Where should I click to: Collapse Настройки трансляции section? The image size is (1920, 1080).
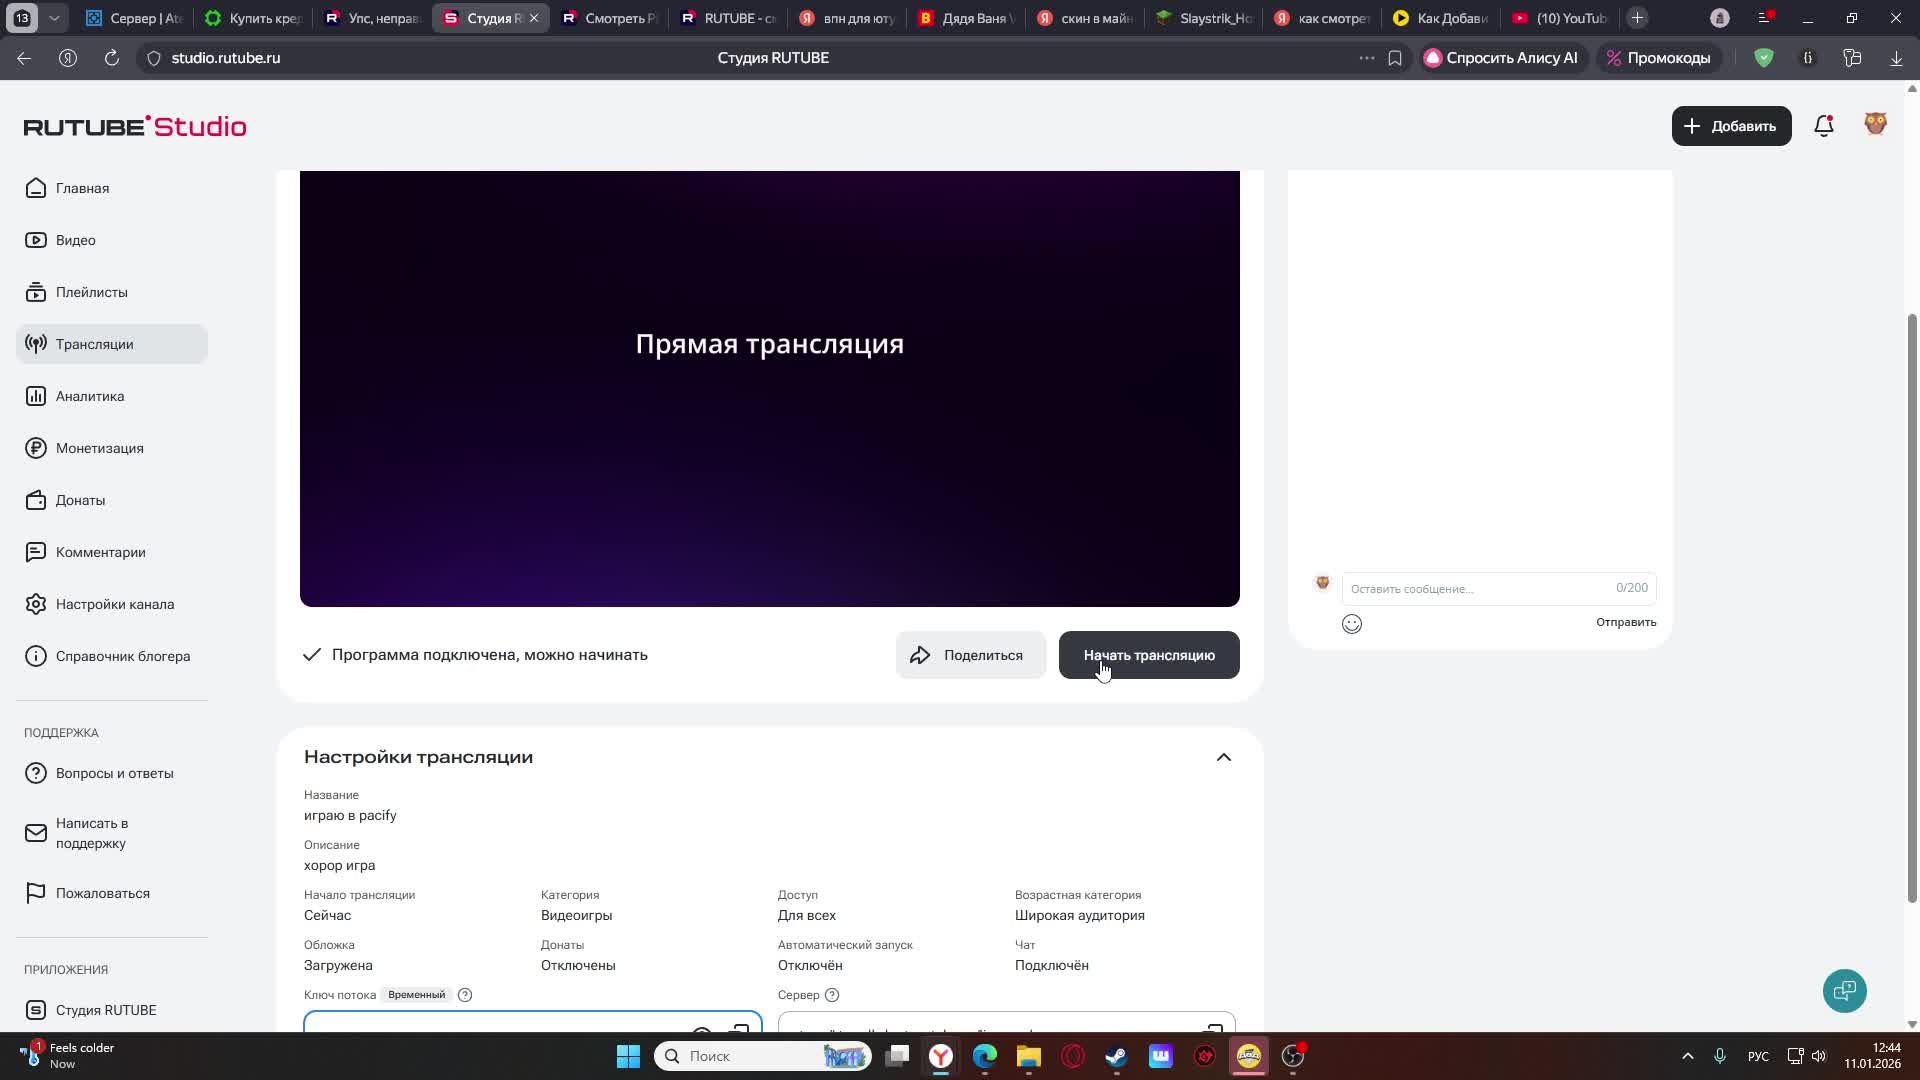[x=1223, y=757]
